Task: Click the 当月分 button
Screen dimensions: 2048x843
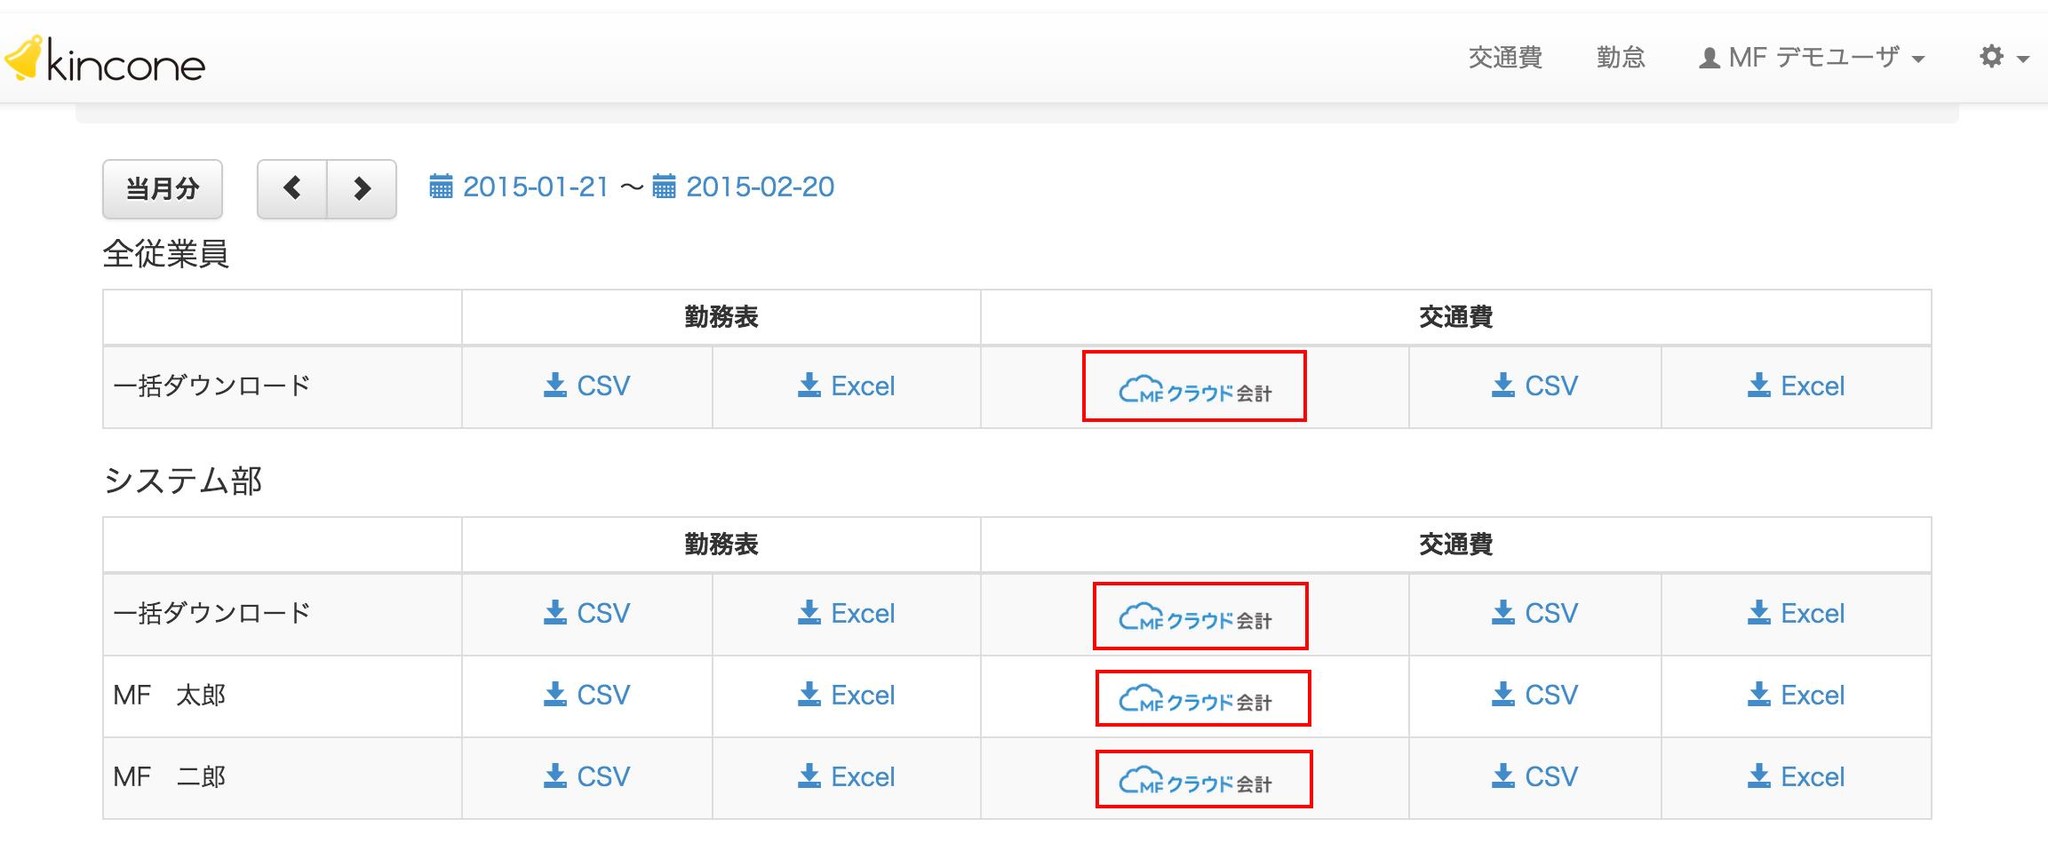Action: click(x=162, y=189)
